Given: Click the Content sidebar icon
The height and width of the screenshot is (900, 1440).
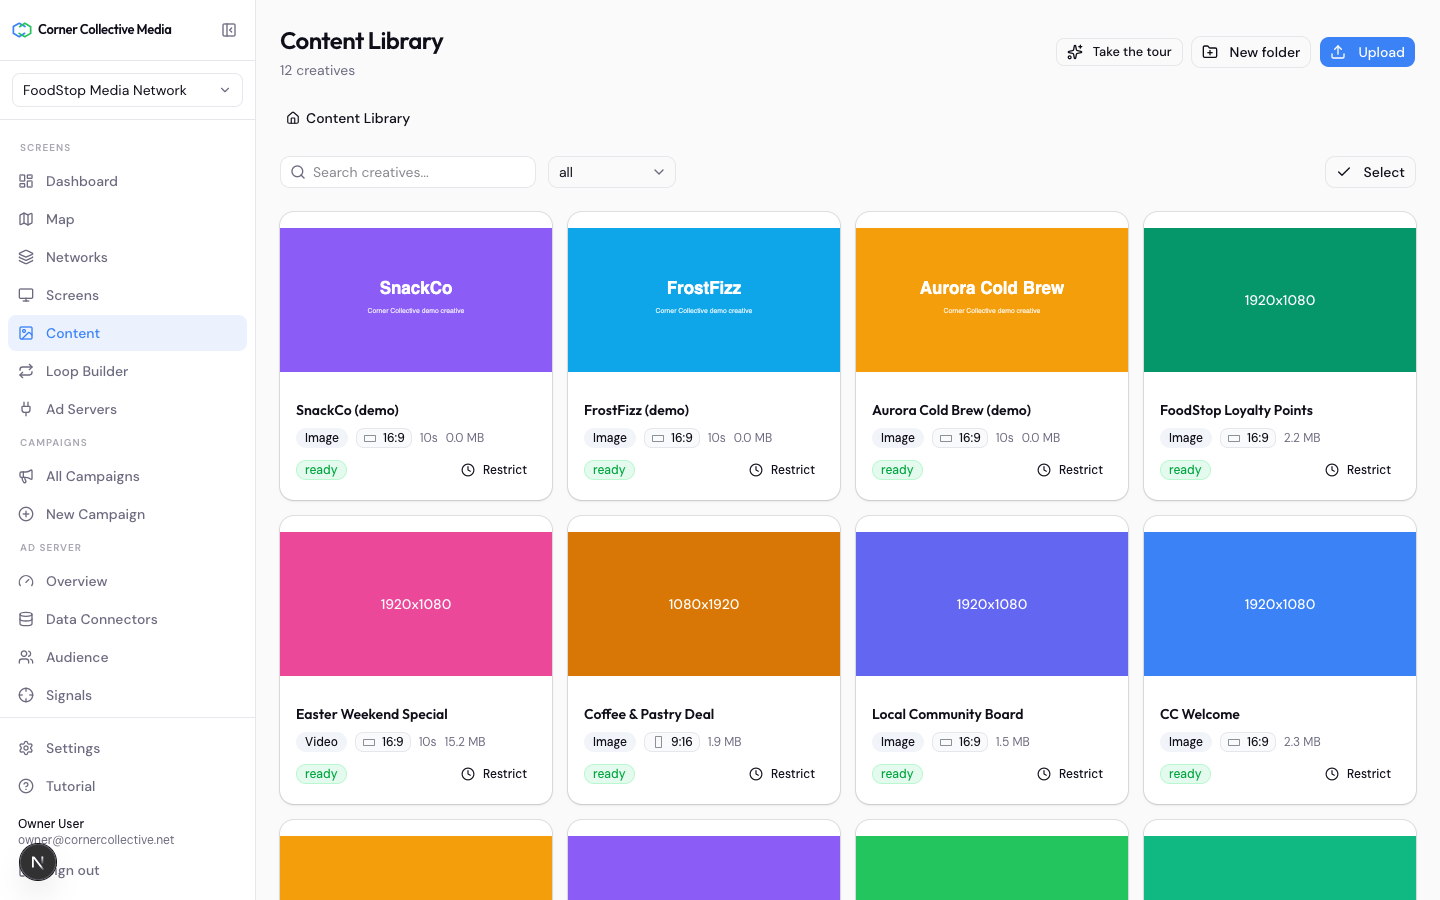Looking at the screenshot, I should pos(26,333).
